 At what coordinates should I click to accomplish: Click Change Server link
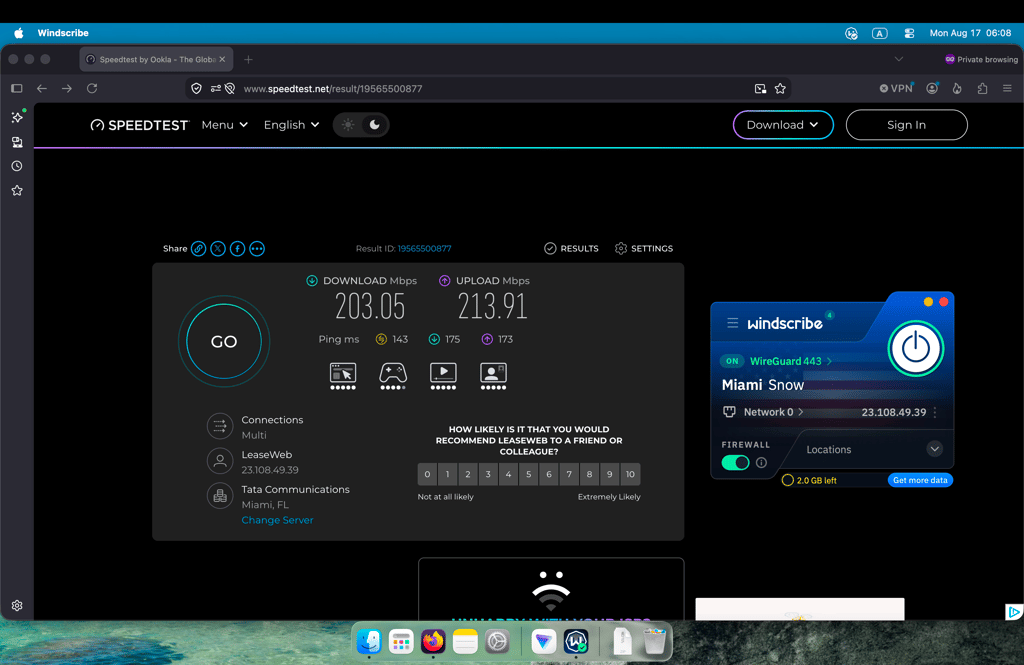pyautogui.click(x=278, y=520)
